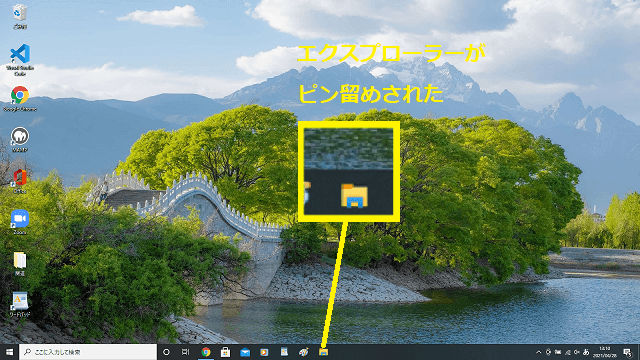
Task: Open the Paint icon on taskbar
Action: [304, 352]
